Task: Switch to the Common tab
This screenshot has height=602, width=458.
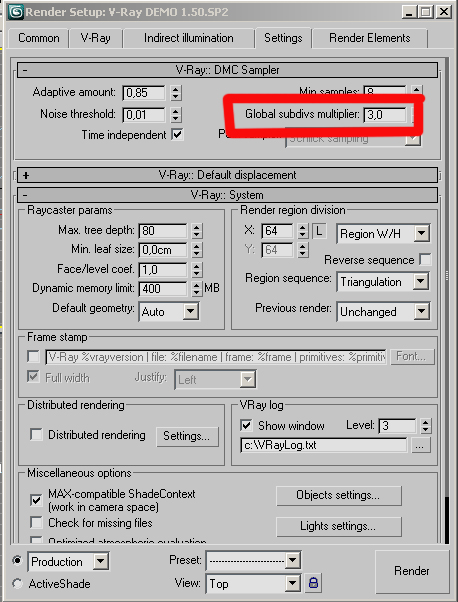Action: tap(39, 38)
